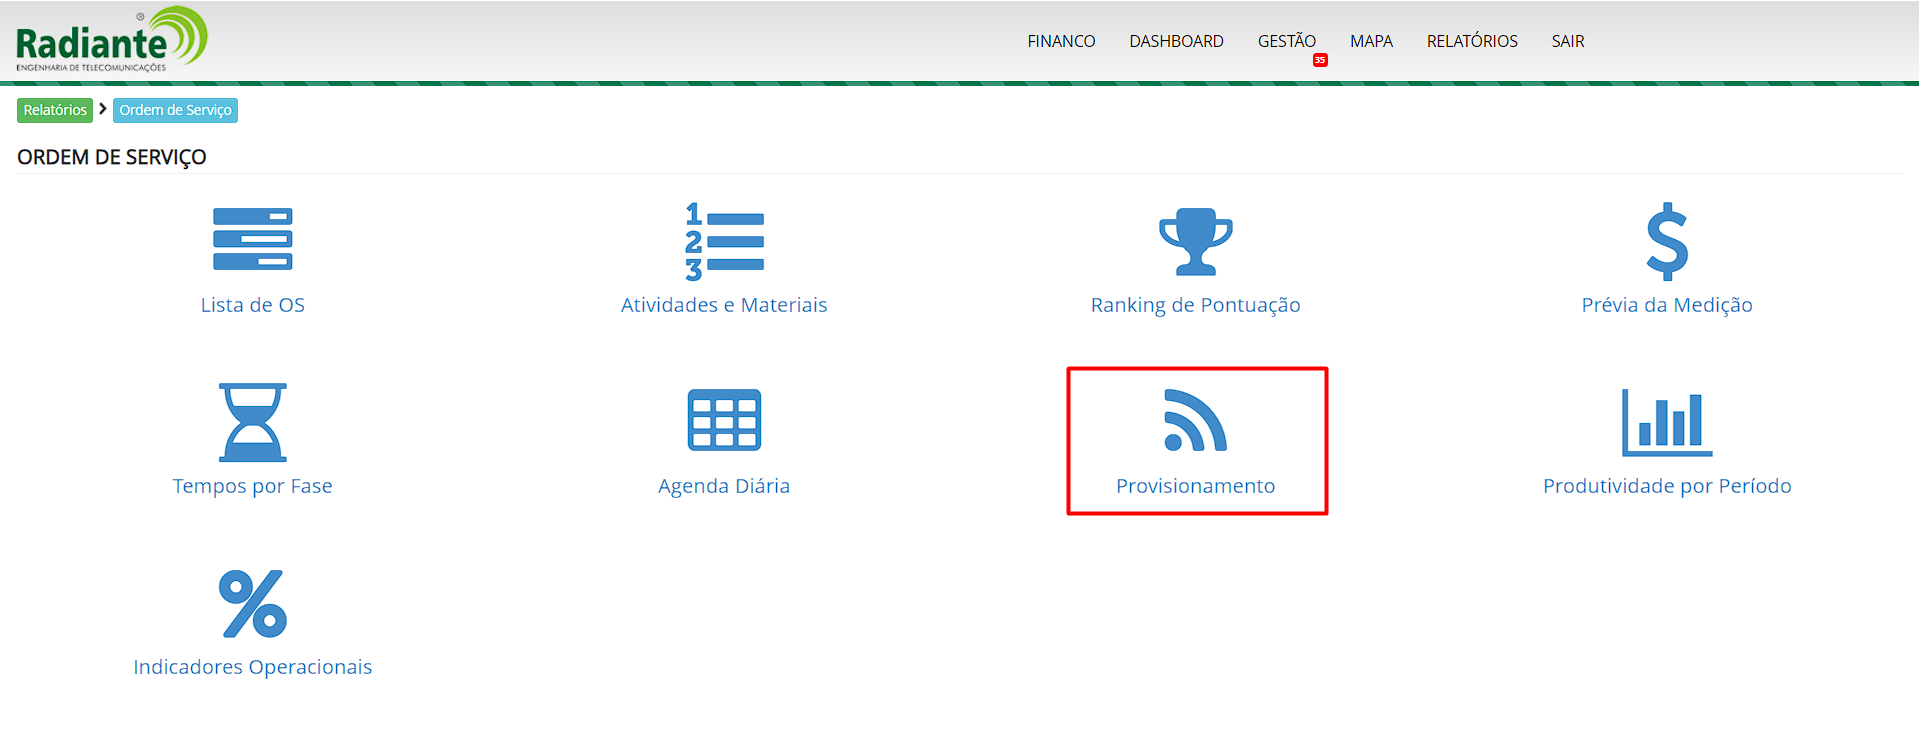Screen dimensions: 1919x746
Task: Click the Agenda Diária table grid icon
Action: tap(724, 420)
